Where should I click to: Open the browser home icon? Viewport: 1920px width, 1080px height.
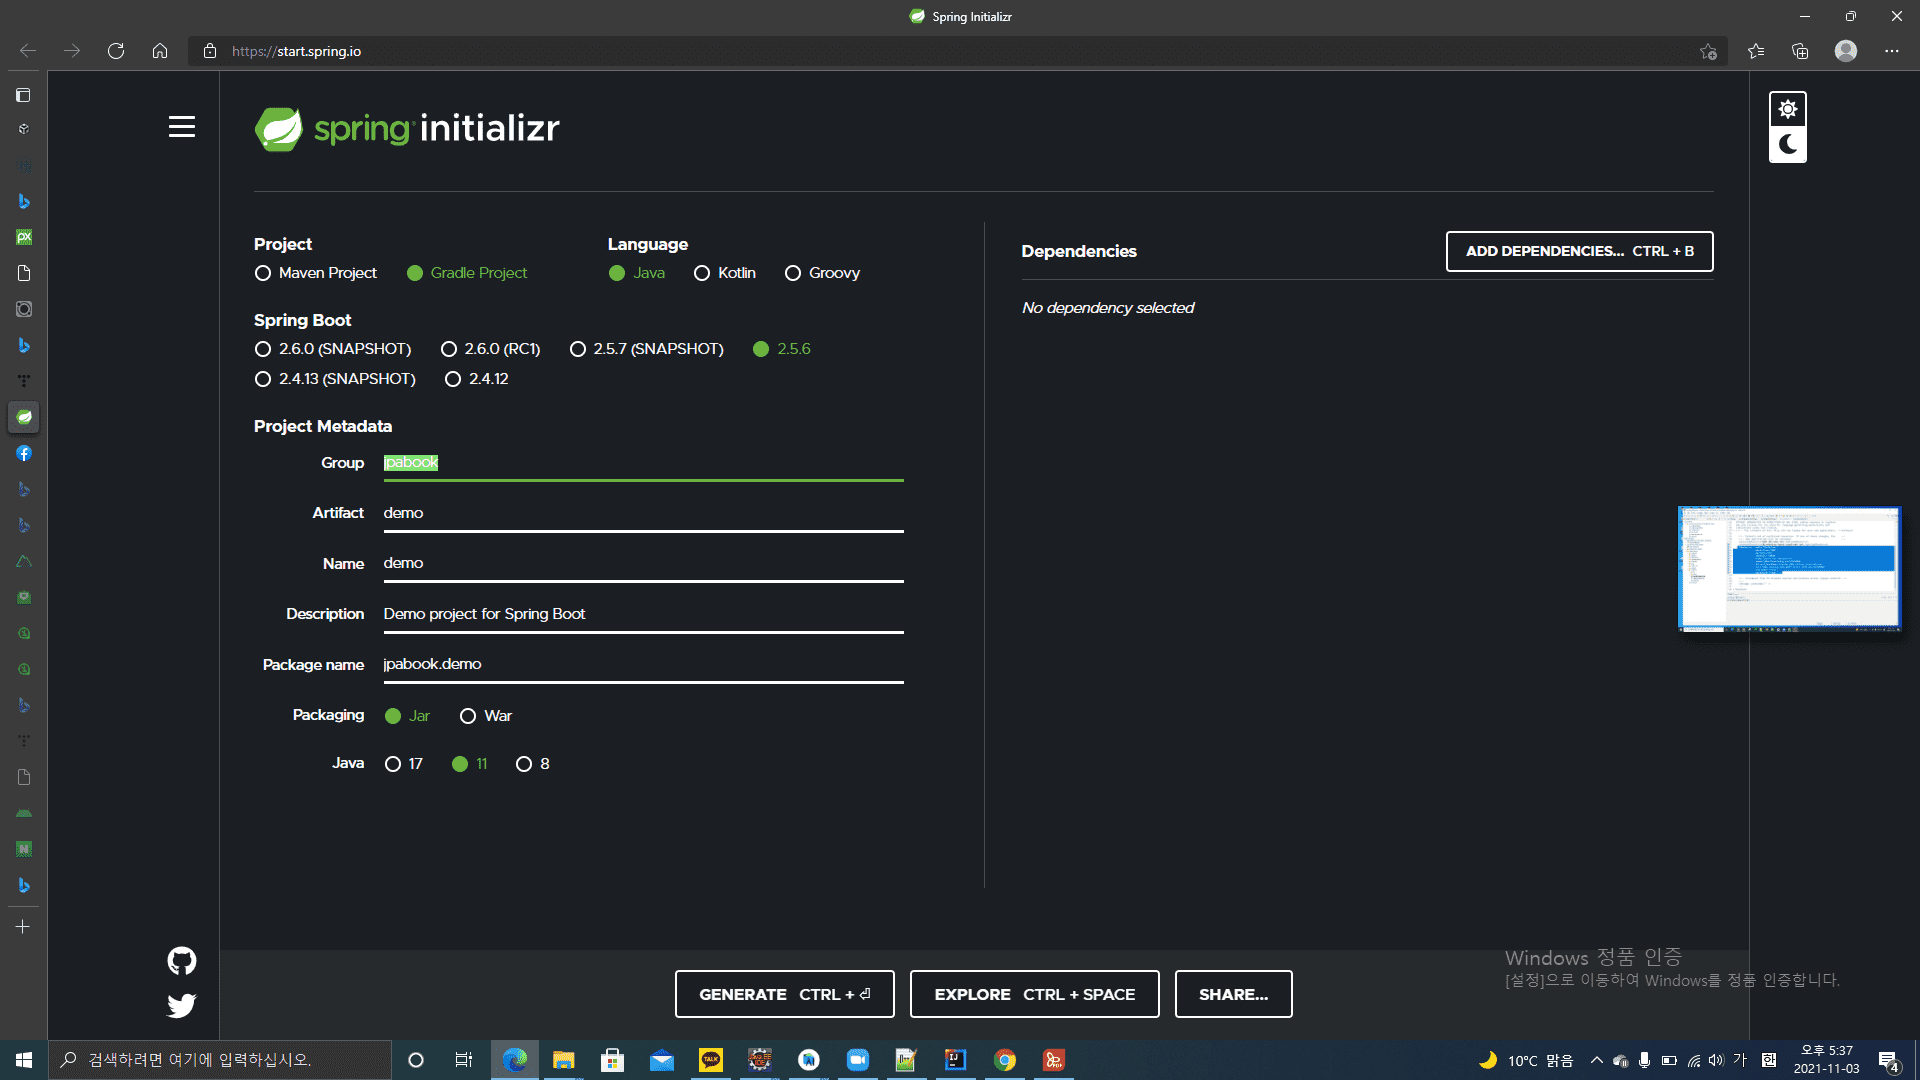pos(160,51)
